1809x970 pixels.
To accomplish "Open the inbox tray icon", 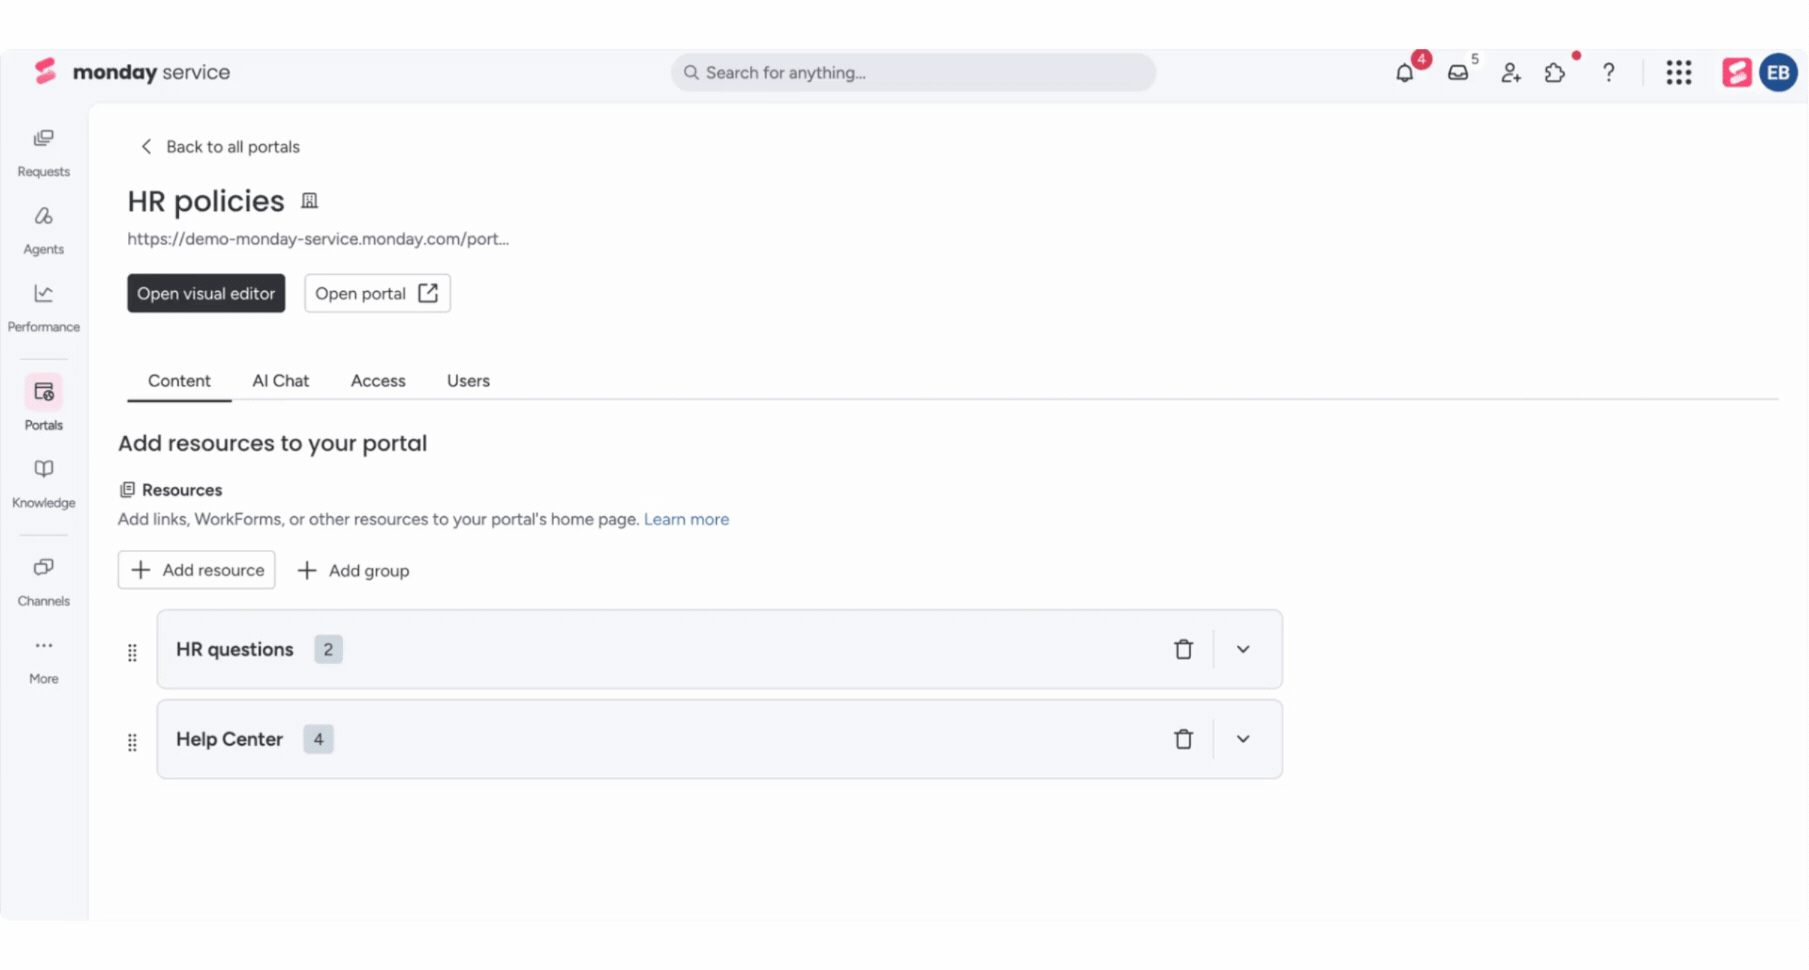I will [1458, 72].
